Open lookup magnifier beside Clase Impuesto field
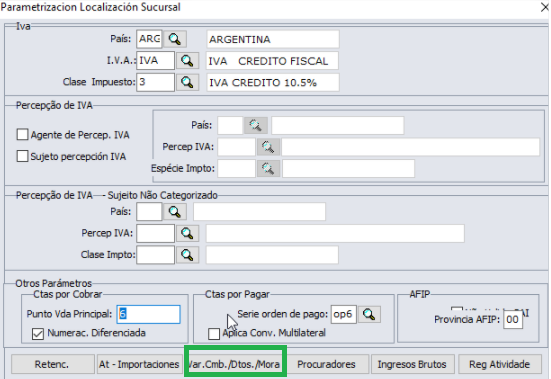The width and height of the screenshot is (551, 379). 187,83
